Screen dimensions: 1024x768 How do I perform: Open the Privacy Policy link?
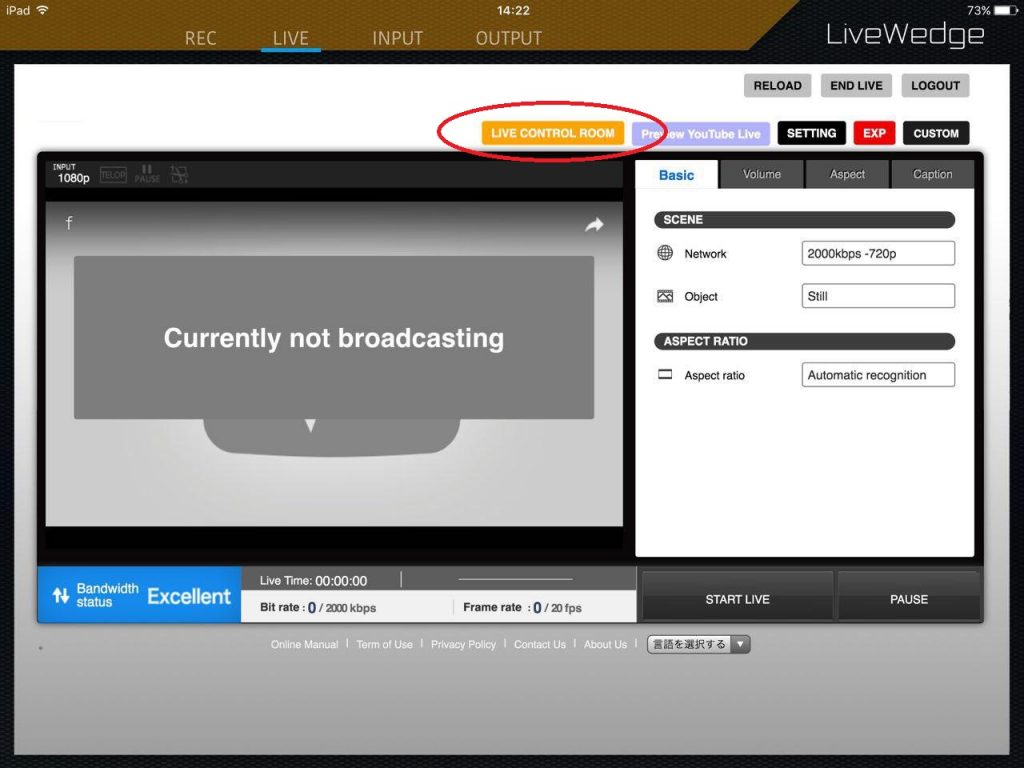point(463,645)
